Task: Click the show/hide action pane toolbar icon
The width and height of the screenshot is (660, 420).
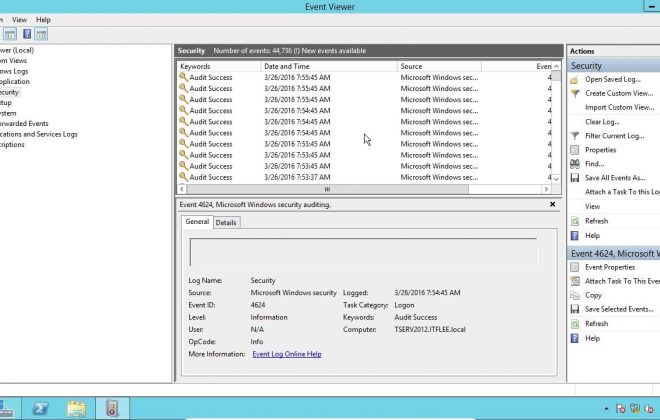Action: point(41,34)
